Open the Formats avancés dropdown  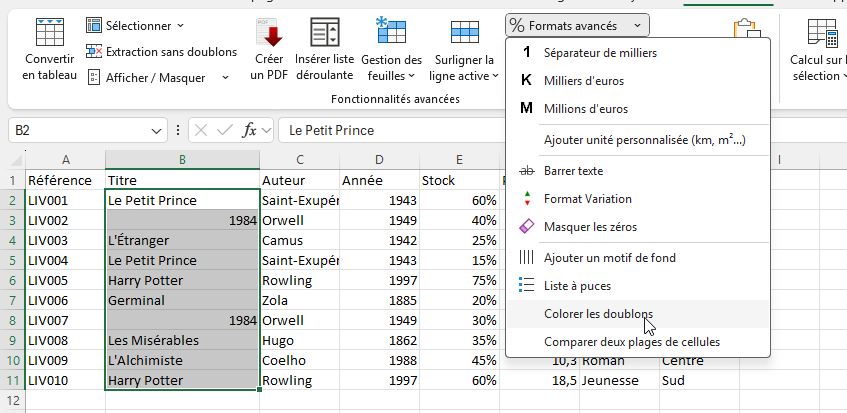577,25
